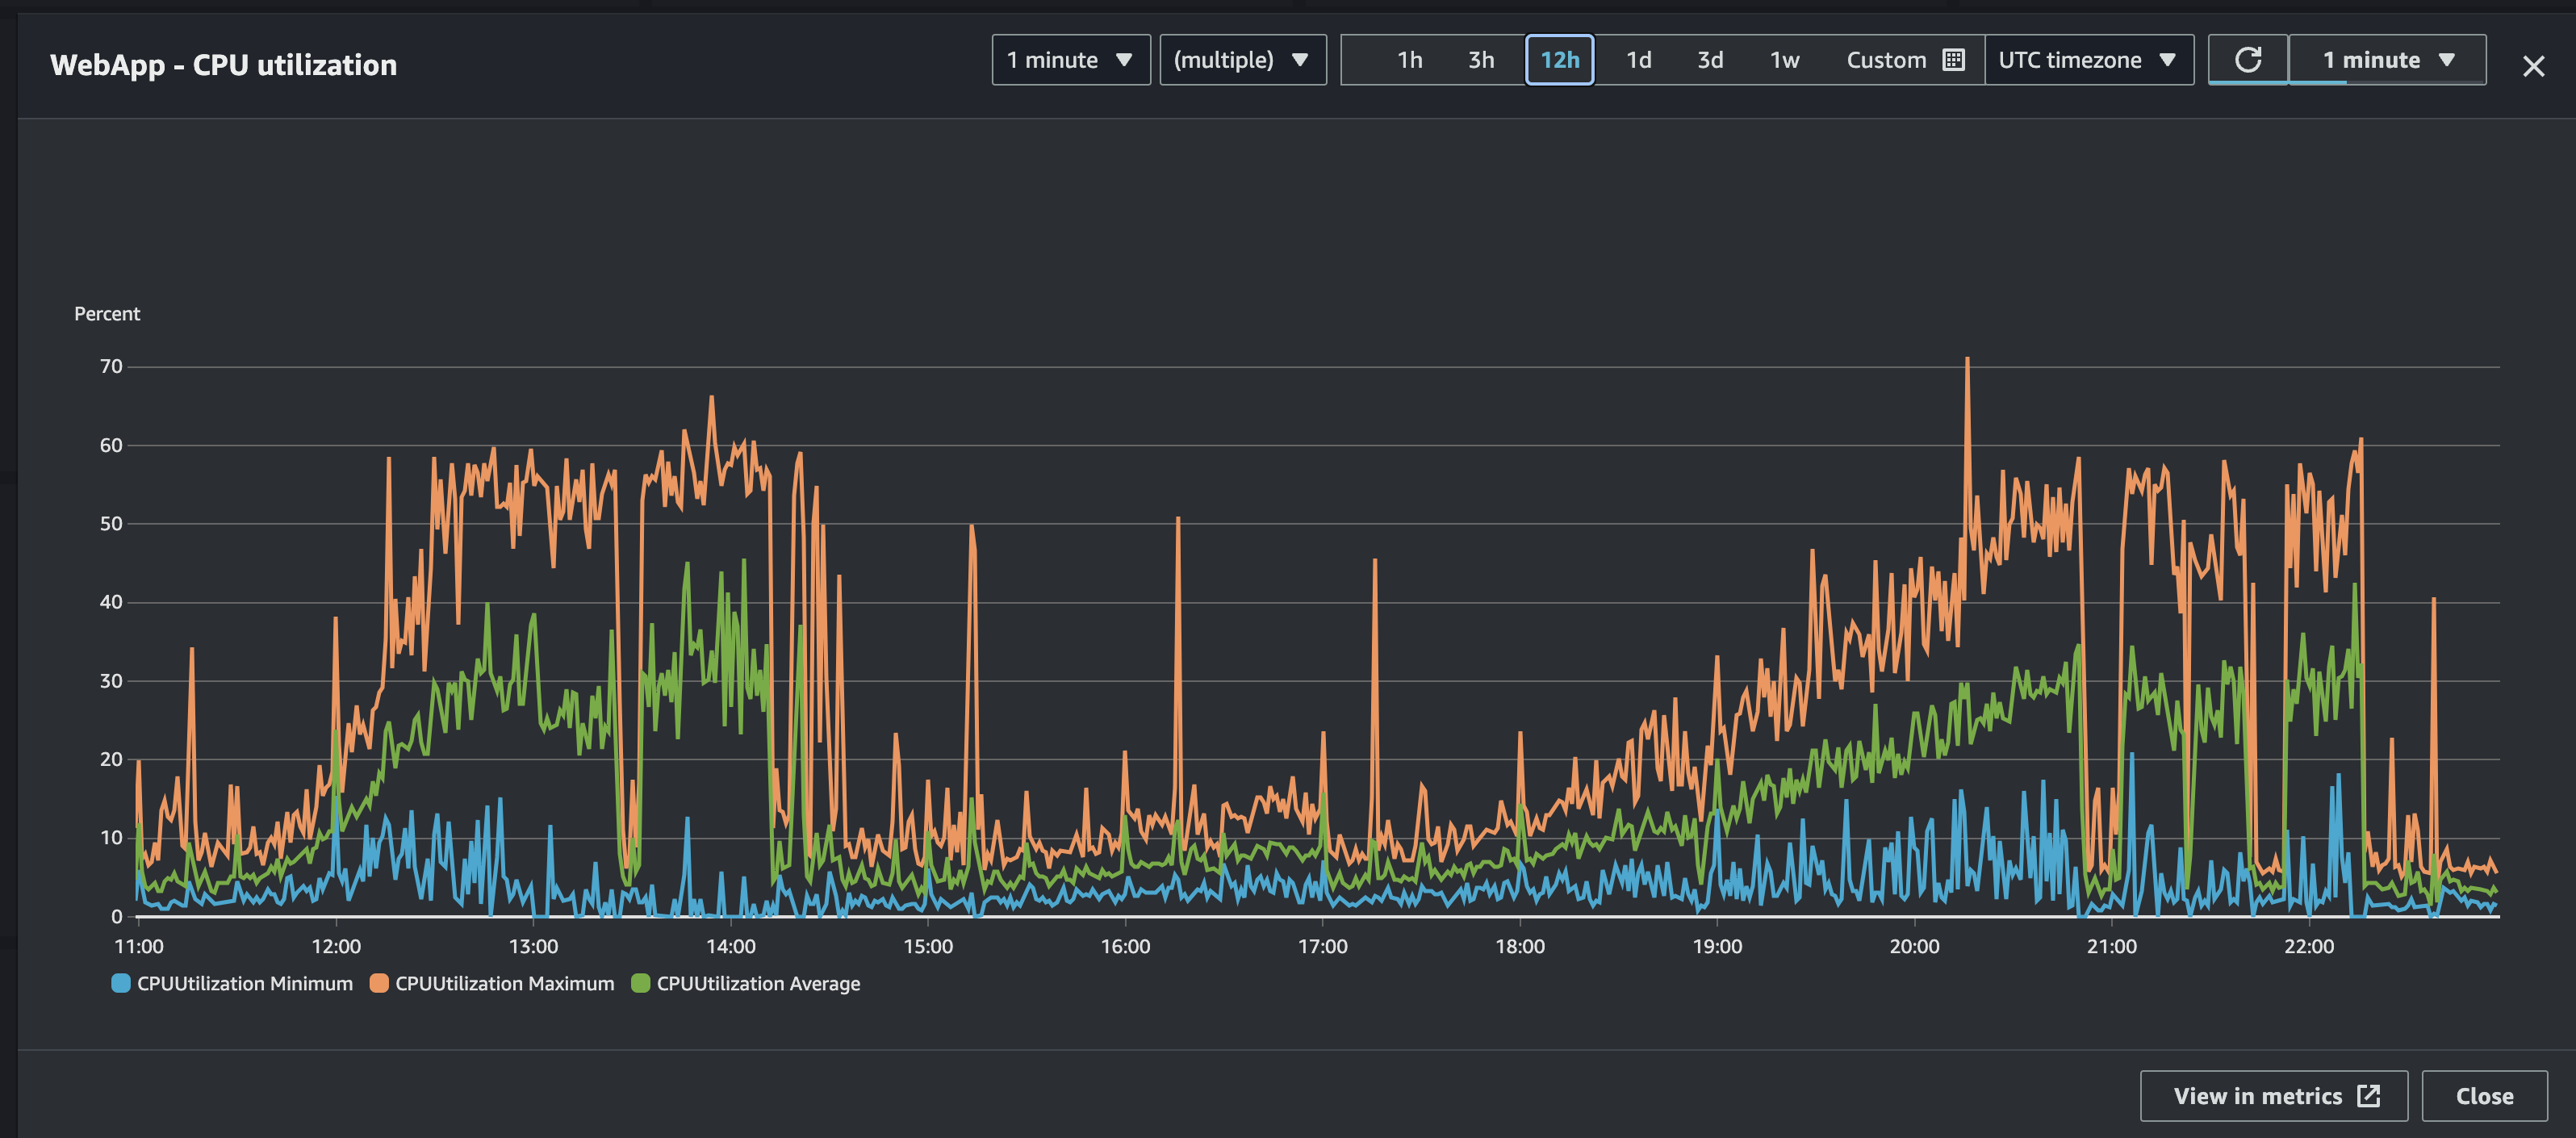The height and width of the screenshot is (1138, 2576).
Task: Open the Custom time range selector
Action: pyautogui.click(x=1887, y=60)
